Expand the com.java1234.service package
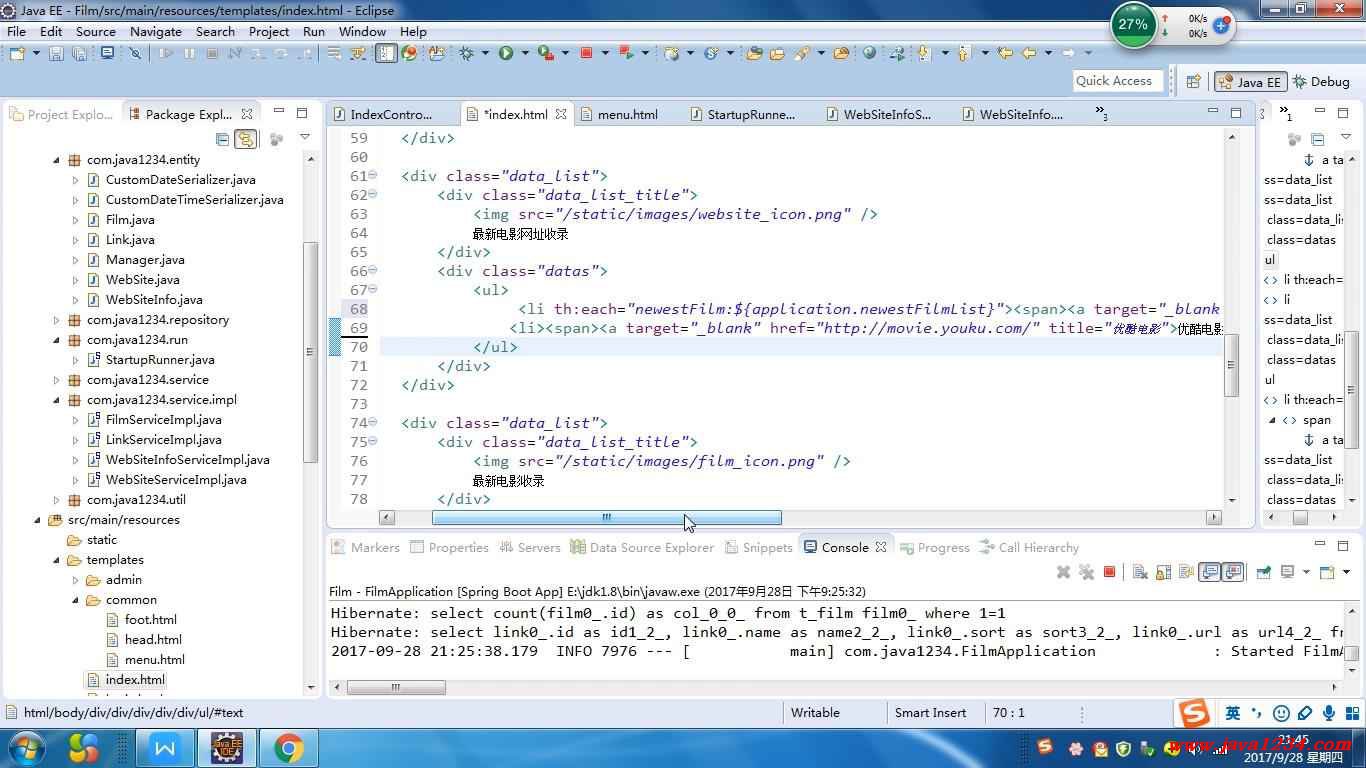This screenshot has width=1366, height=768. (57, 380)
